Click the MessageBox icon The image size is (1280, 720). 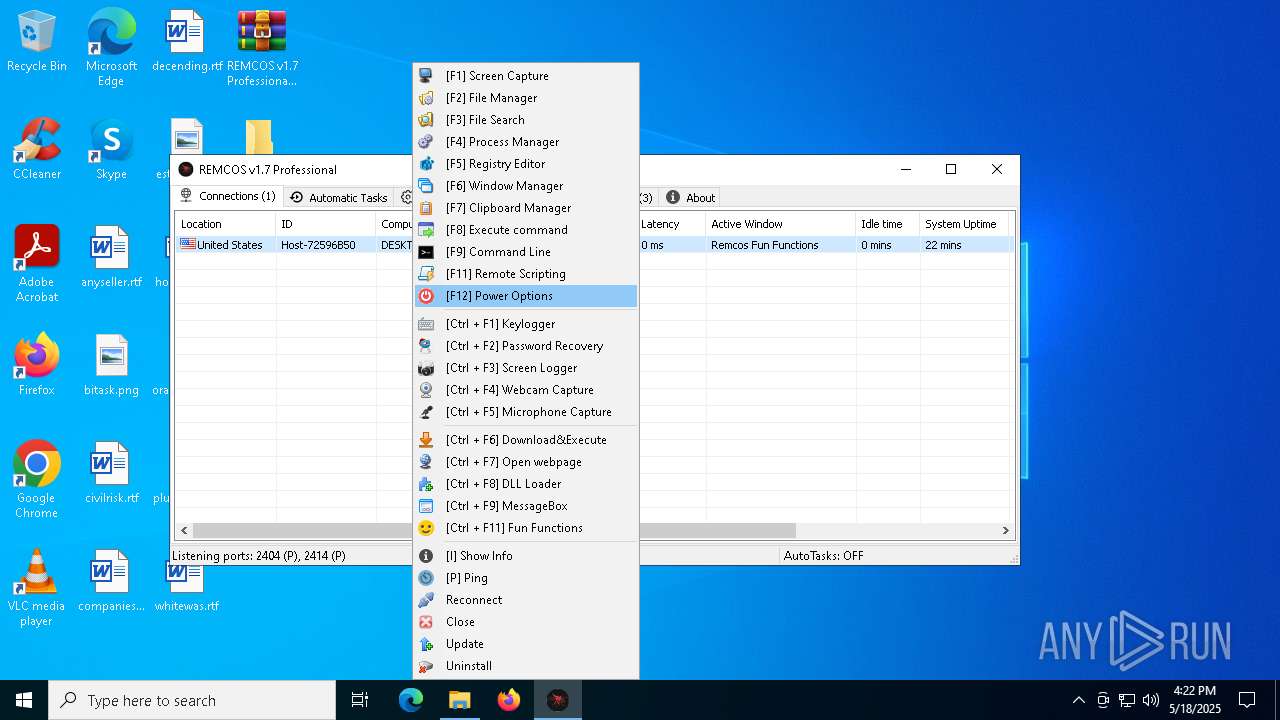tap(426, 506)
